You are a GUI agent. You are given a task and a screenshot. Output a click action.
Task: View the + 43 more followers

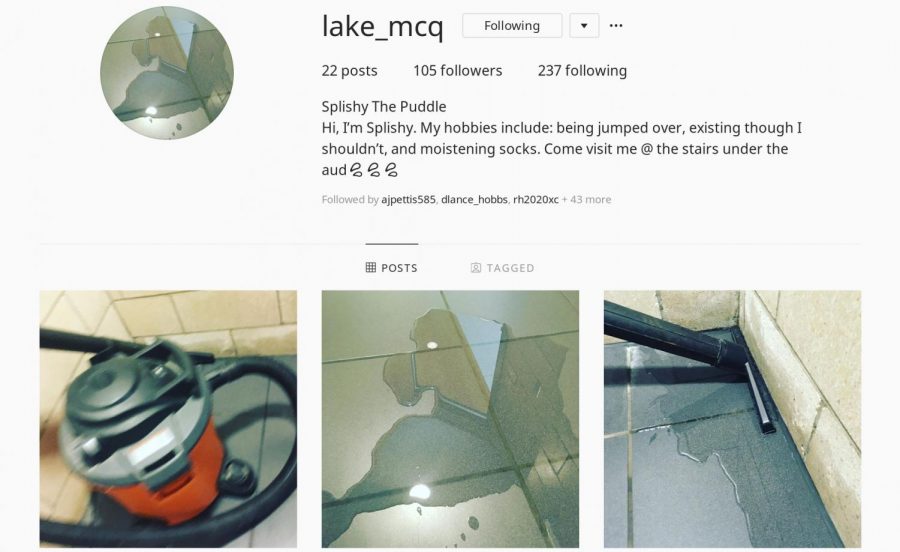click(x=586, y=200)
